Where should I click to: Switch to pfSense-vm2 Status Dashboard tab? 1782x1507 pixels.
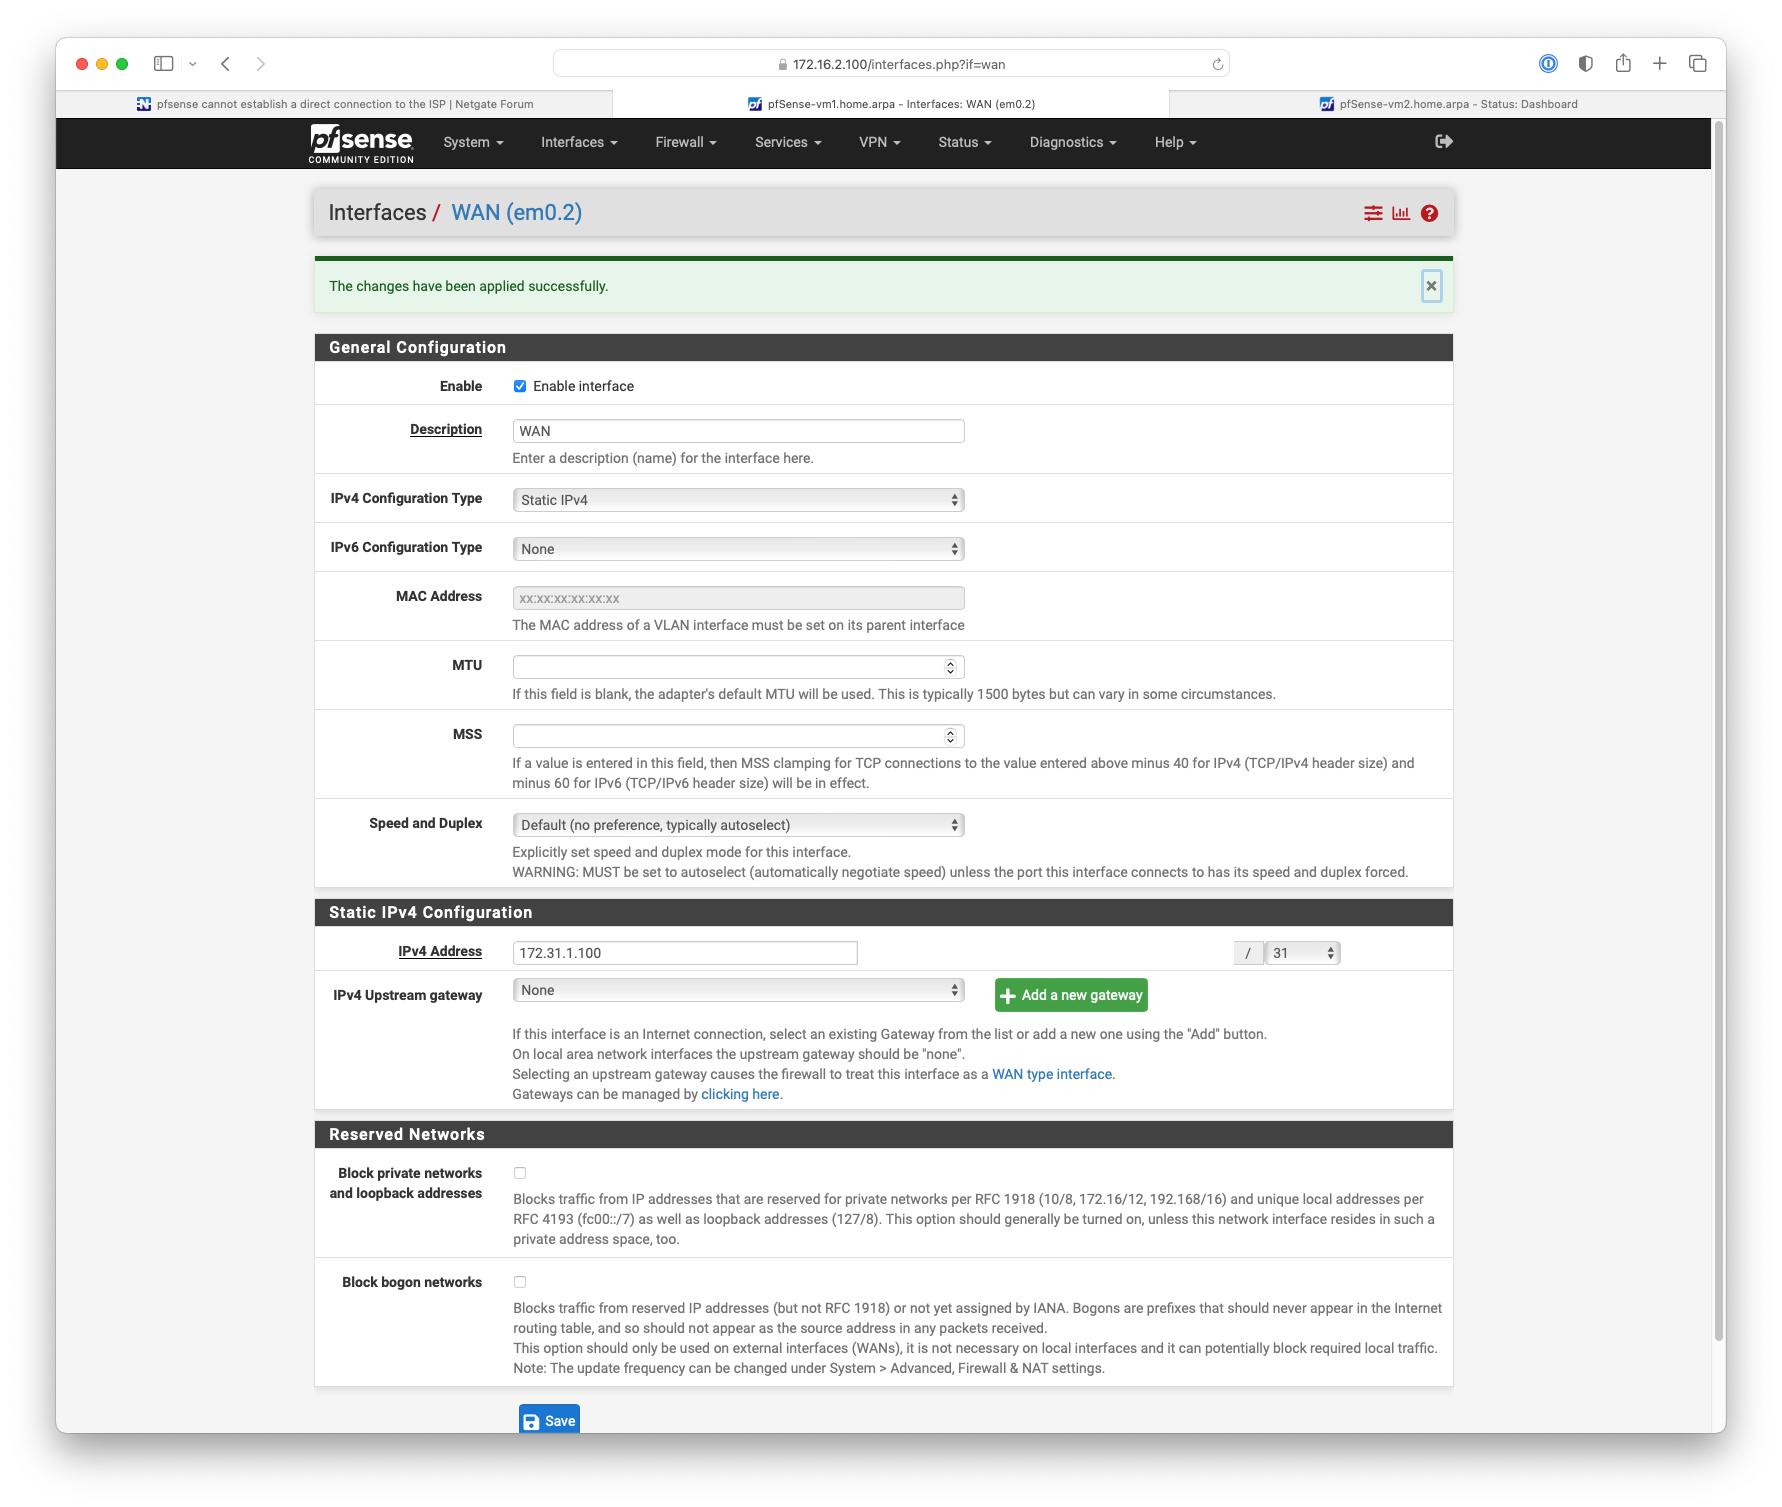(1447, 104)
